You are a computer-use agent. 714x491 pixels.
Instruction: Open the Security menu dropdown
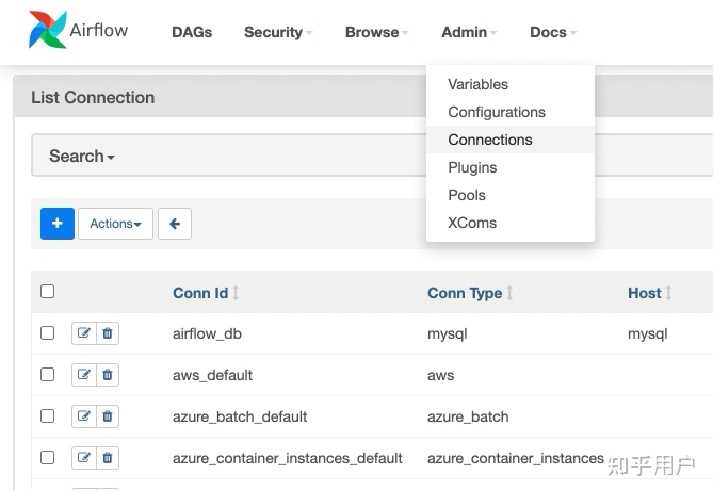click(277, 32)
